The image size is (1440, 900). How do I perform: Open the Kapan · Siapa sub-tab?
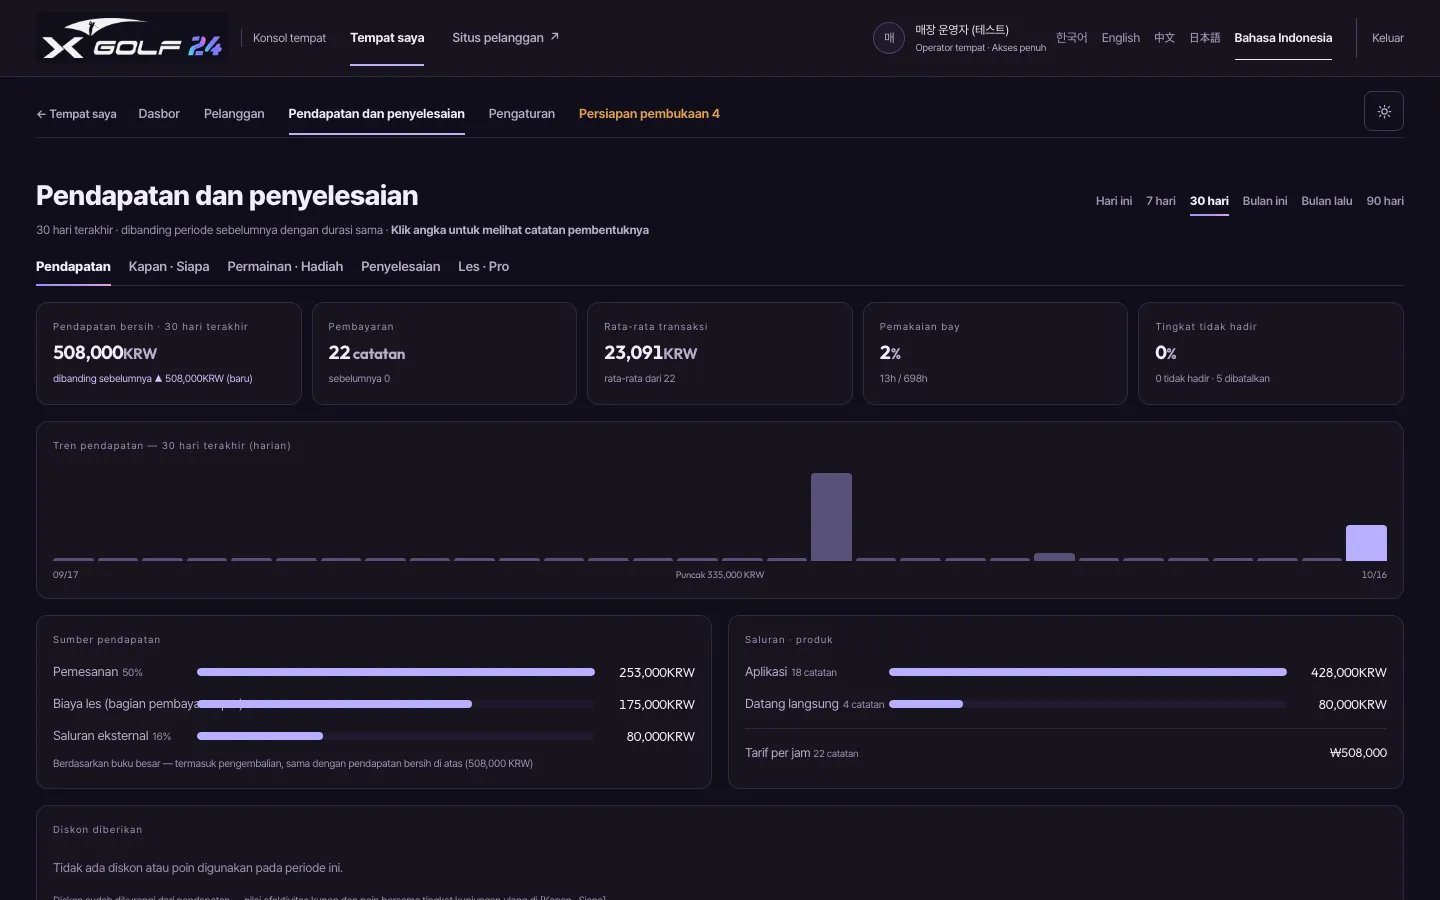(x=169, y=267)
